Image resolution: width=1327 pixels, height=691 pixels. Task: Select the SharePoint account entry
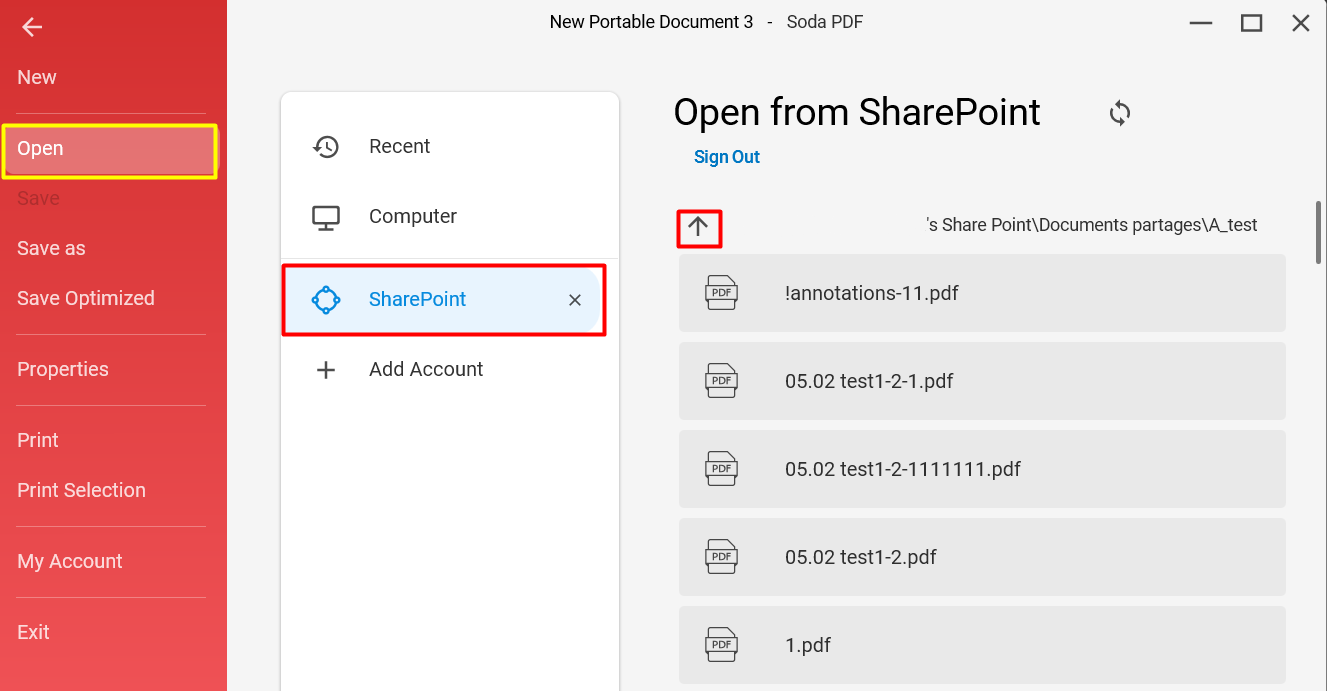(x=444, y=300)
